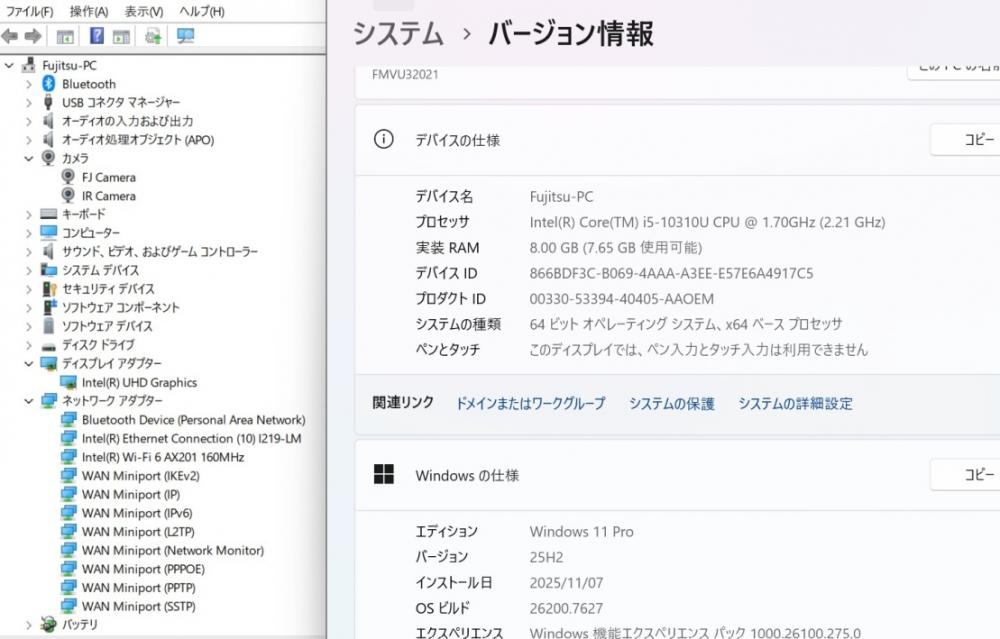Collapse the カメラ category in device tree
1000x639 pixels.
(29, 158)
